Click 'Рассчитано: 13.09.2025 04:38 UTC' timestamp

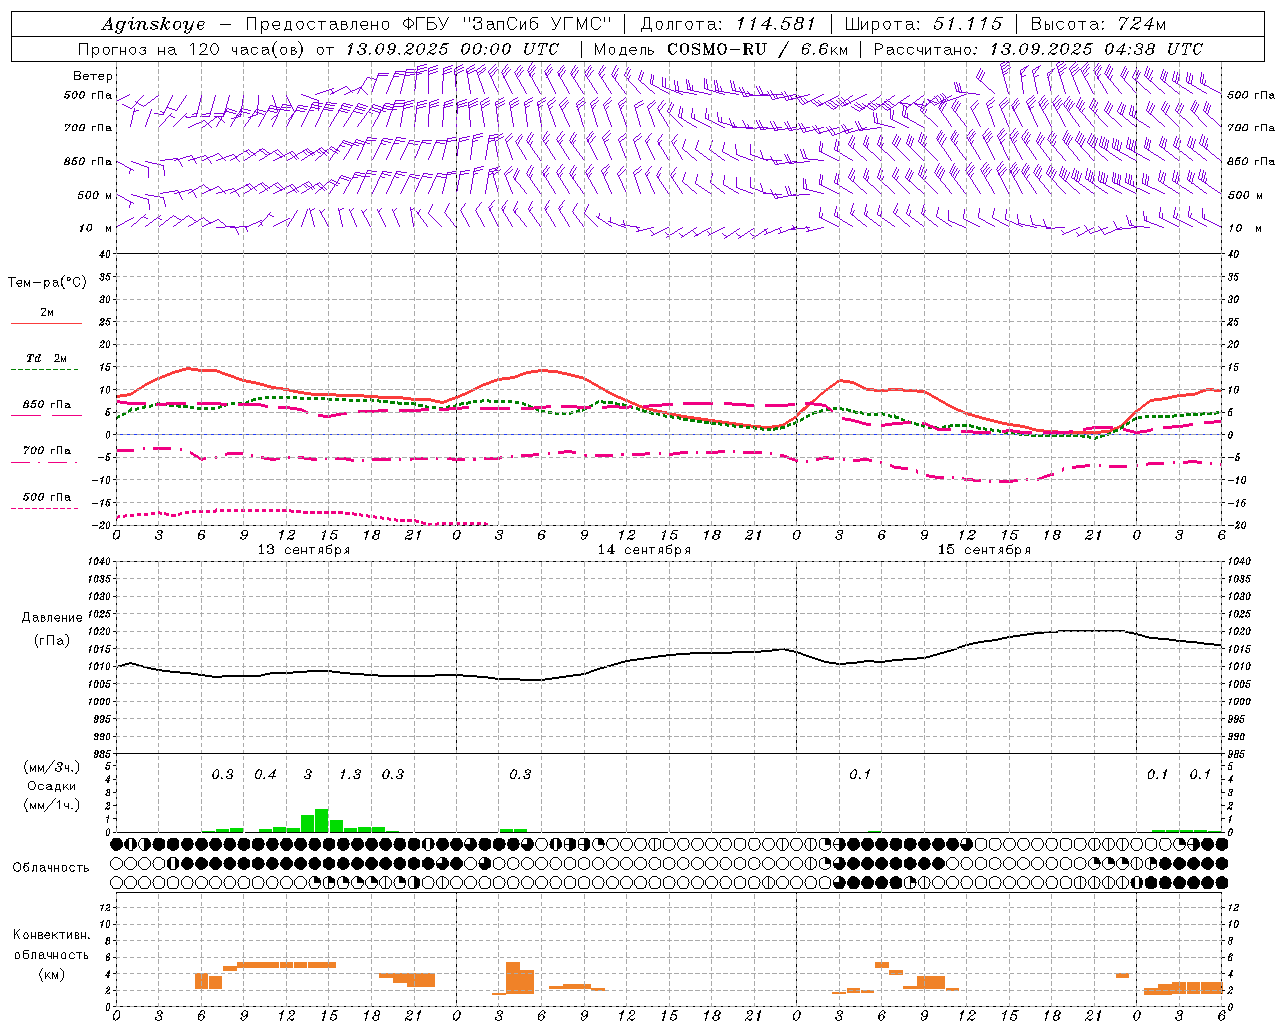tap(1038, 49)
